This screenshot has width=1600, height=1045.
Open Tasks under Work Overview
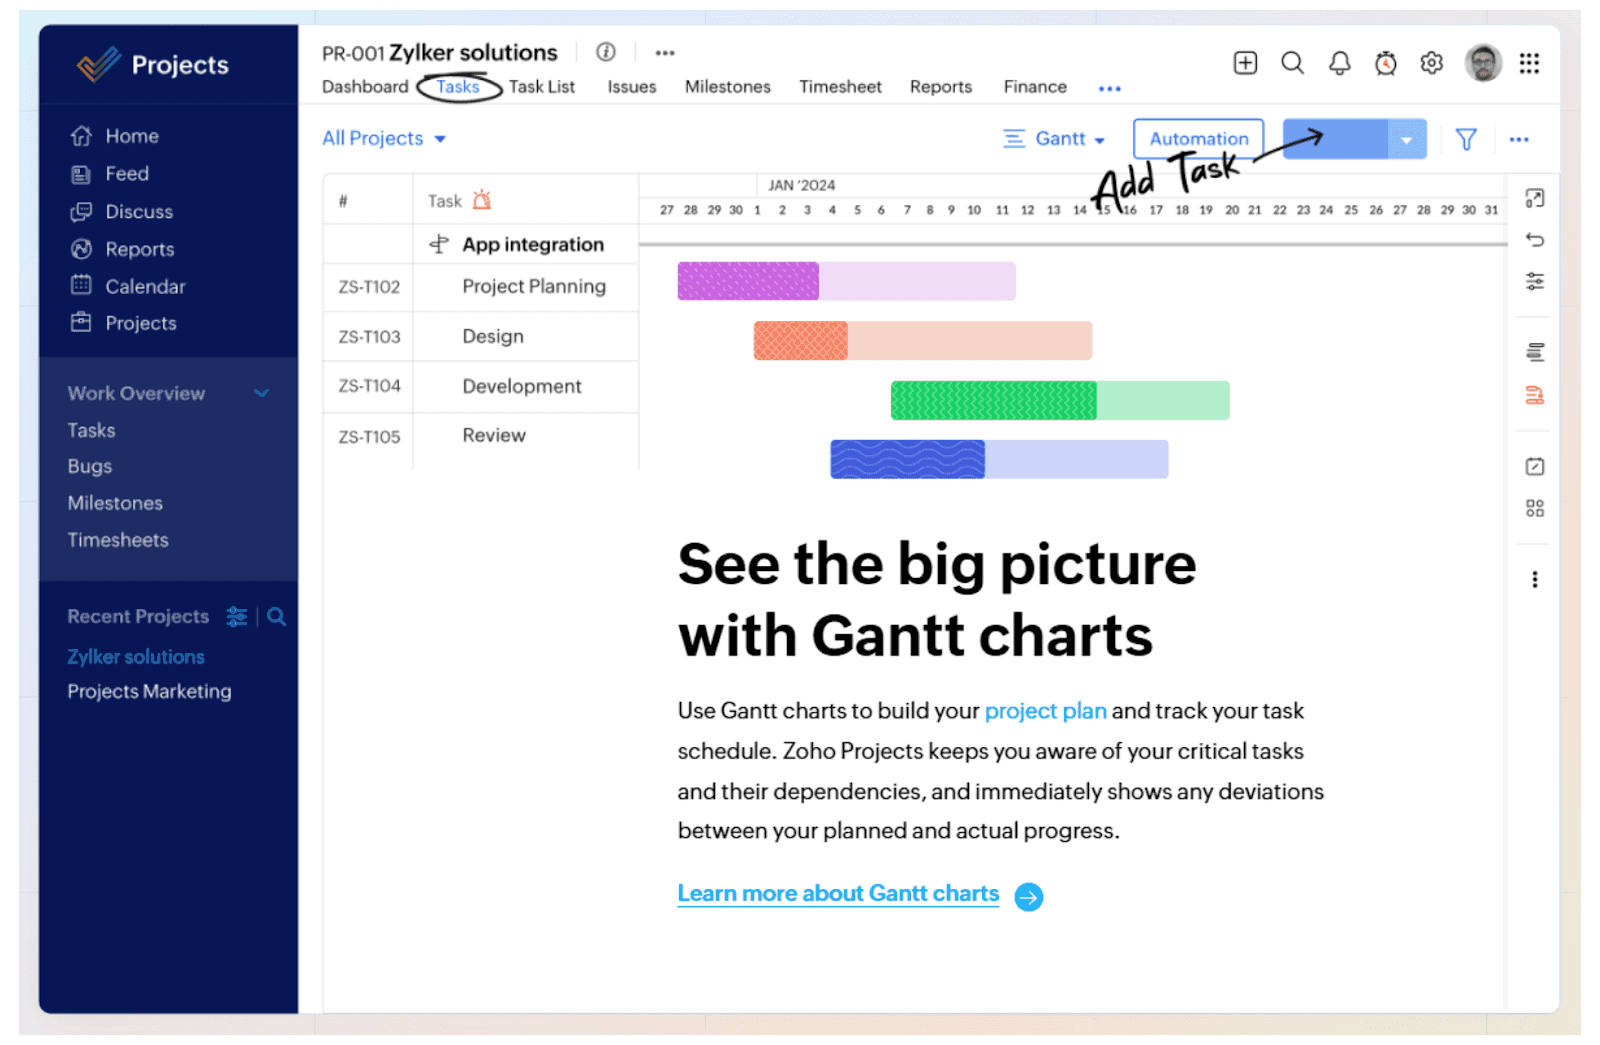(x=91, y=430)
